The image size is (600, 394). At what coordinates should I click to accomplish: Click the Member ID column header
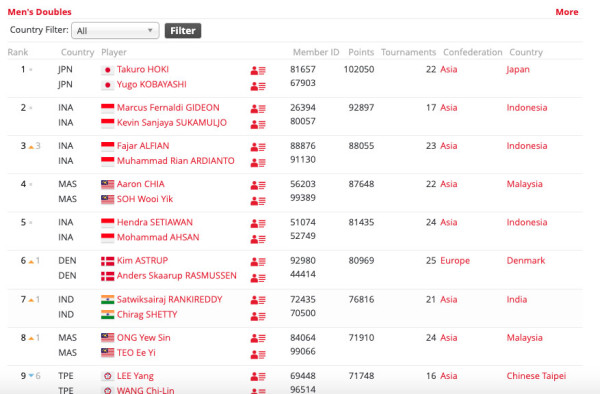click(x=316, y=52)
